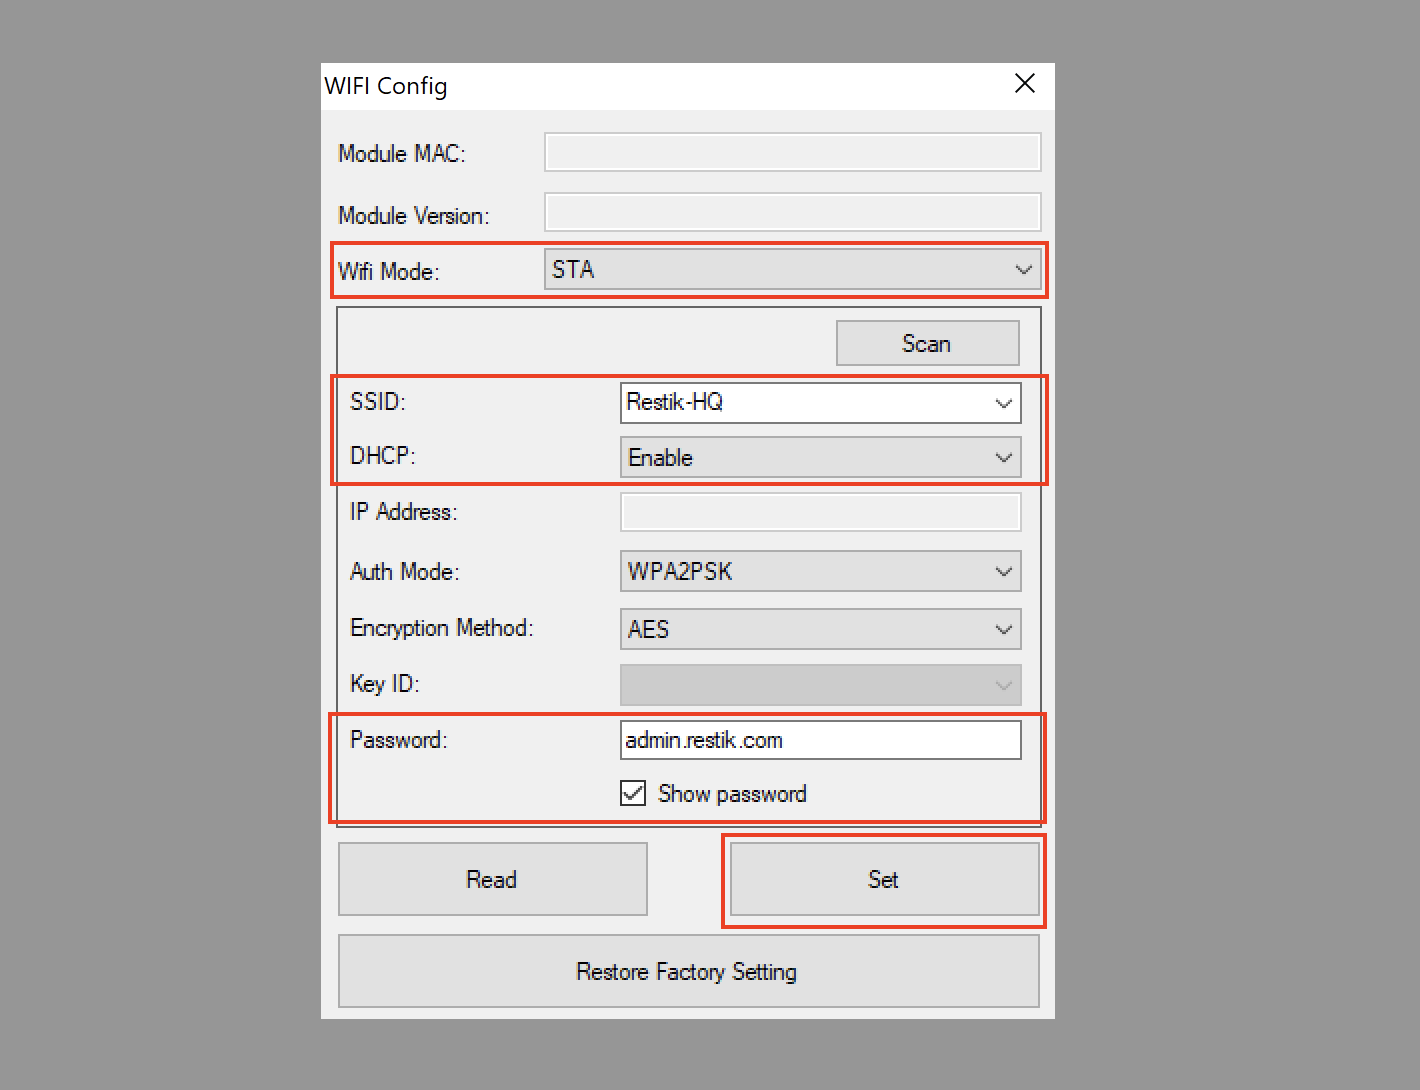
Task: Expand the SSID list with its arrow
Action: point(1003,403)
